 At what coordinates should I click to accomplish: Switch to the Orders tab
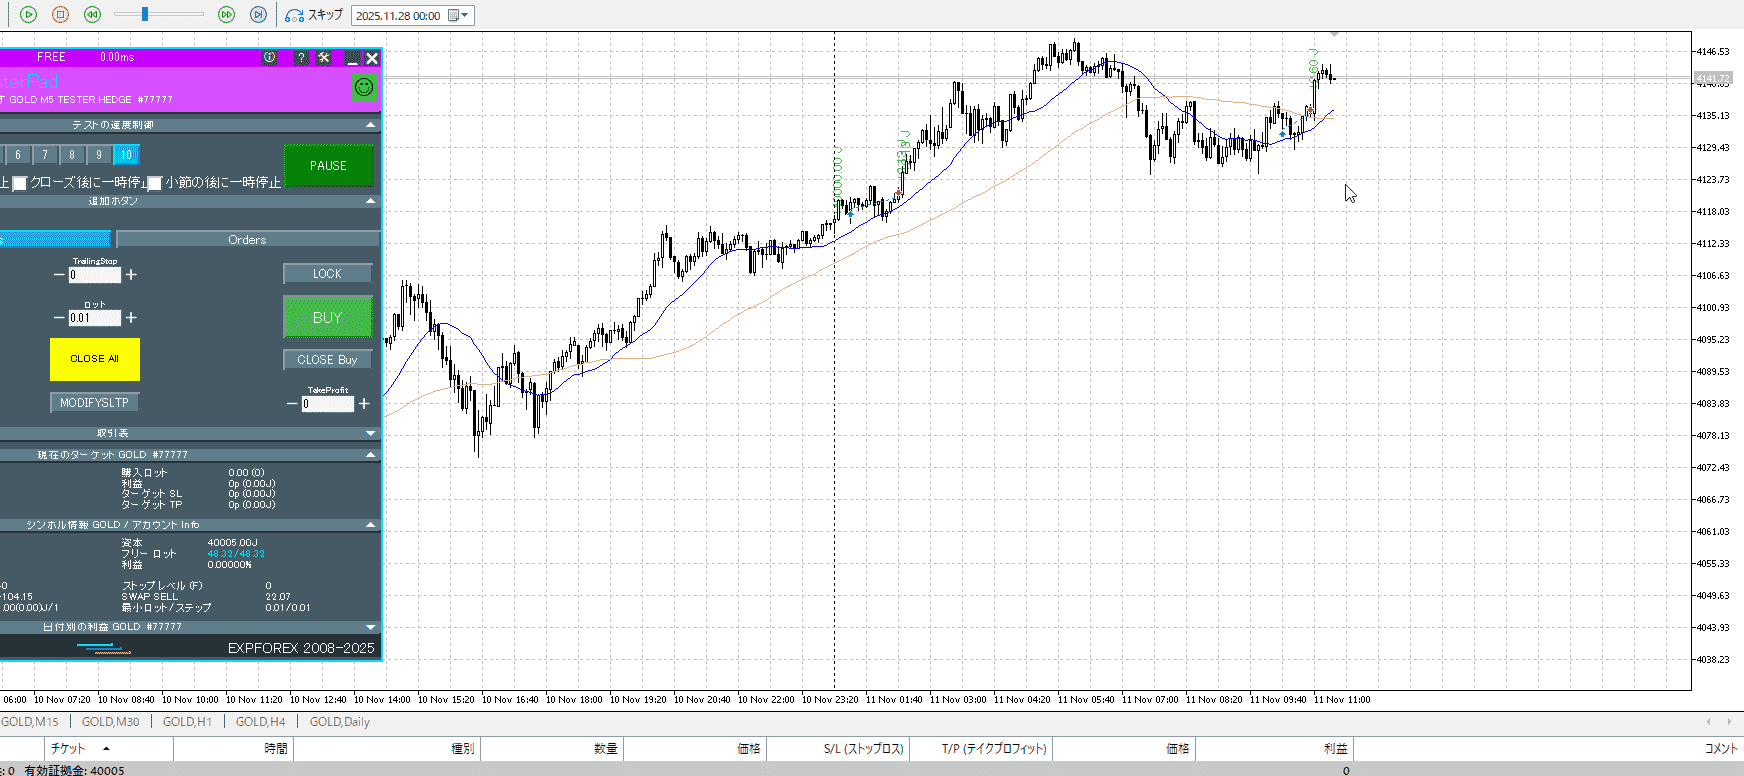coord(247,240)
